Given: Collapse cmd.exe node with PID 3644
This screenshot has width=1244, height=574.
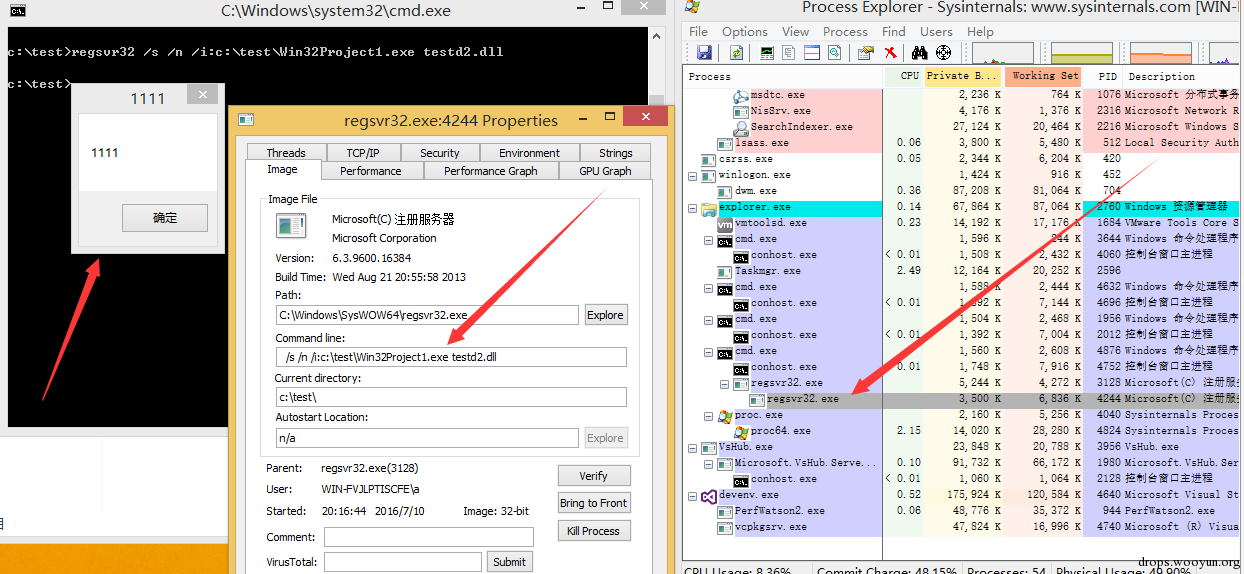Looking at the screenshot, I should click(709, 239).
